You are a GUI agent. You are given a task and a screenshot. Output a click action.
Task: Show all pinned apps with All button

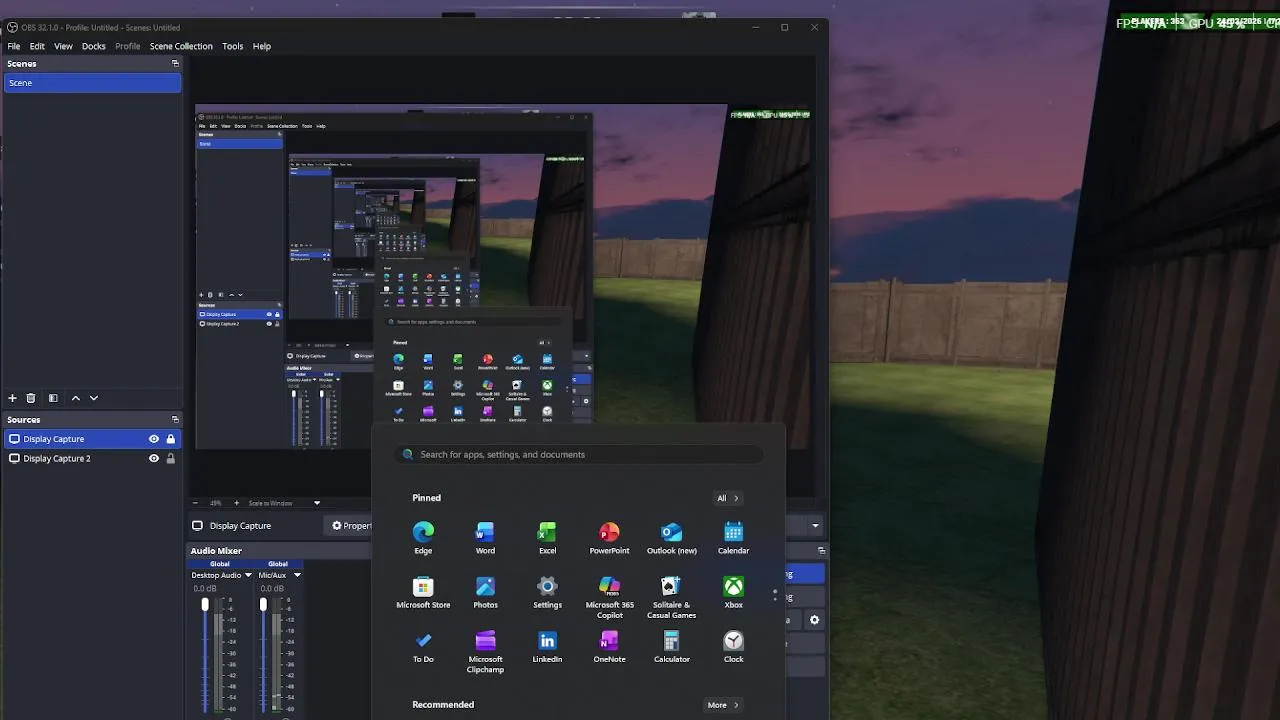(x=727, y=498)
